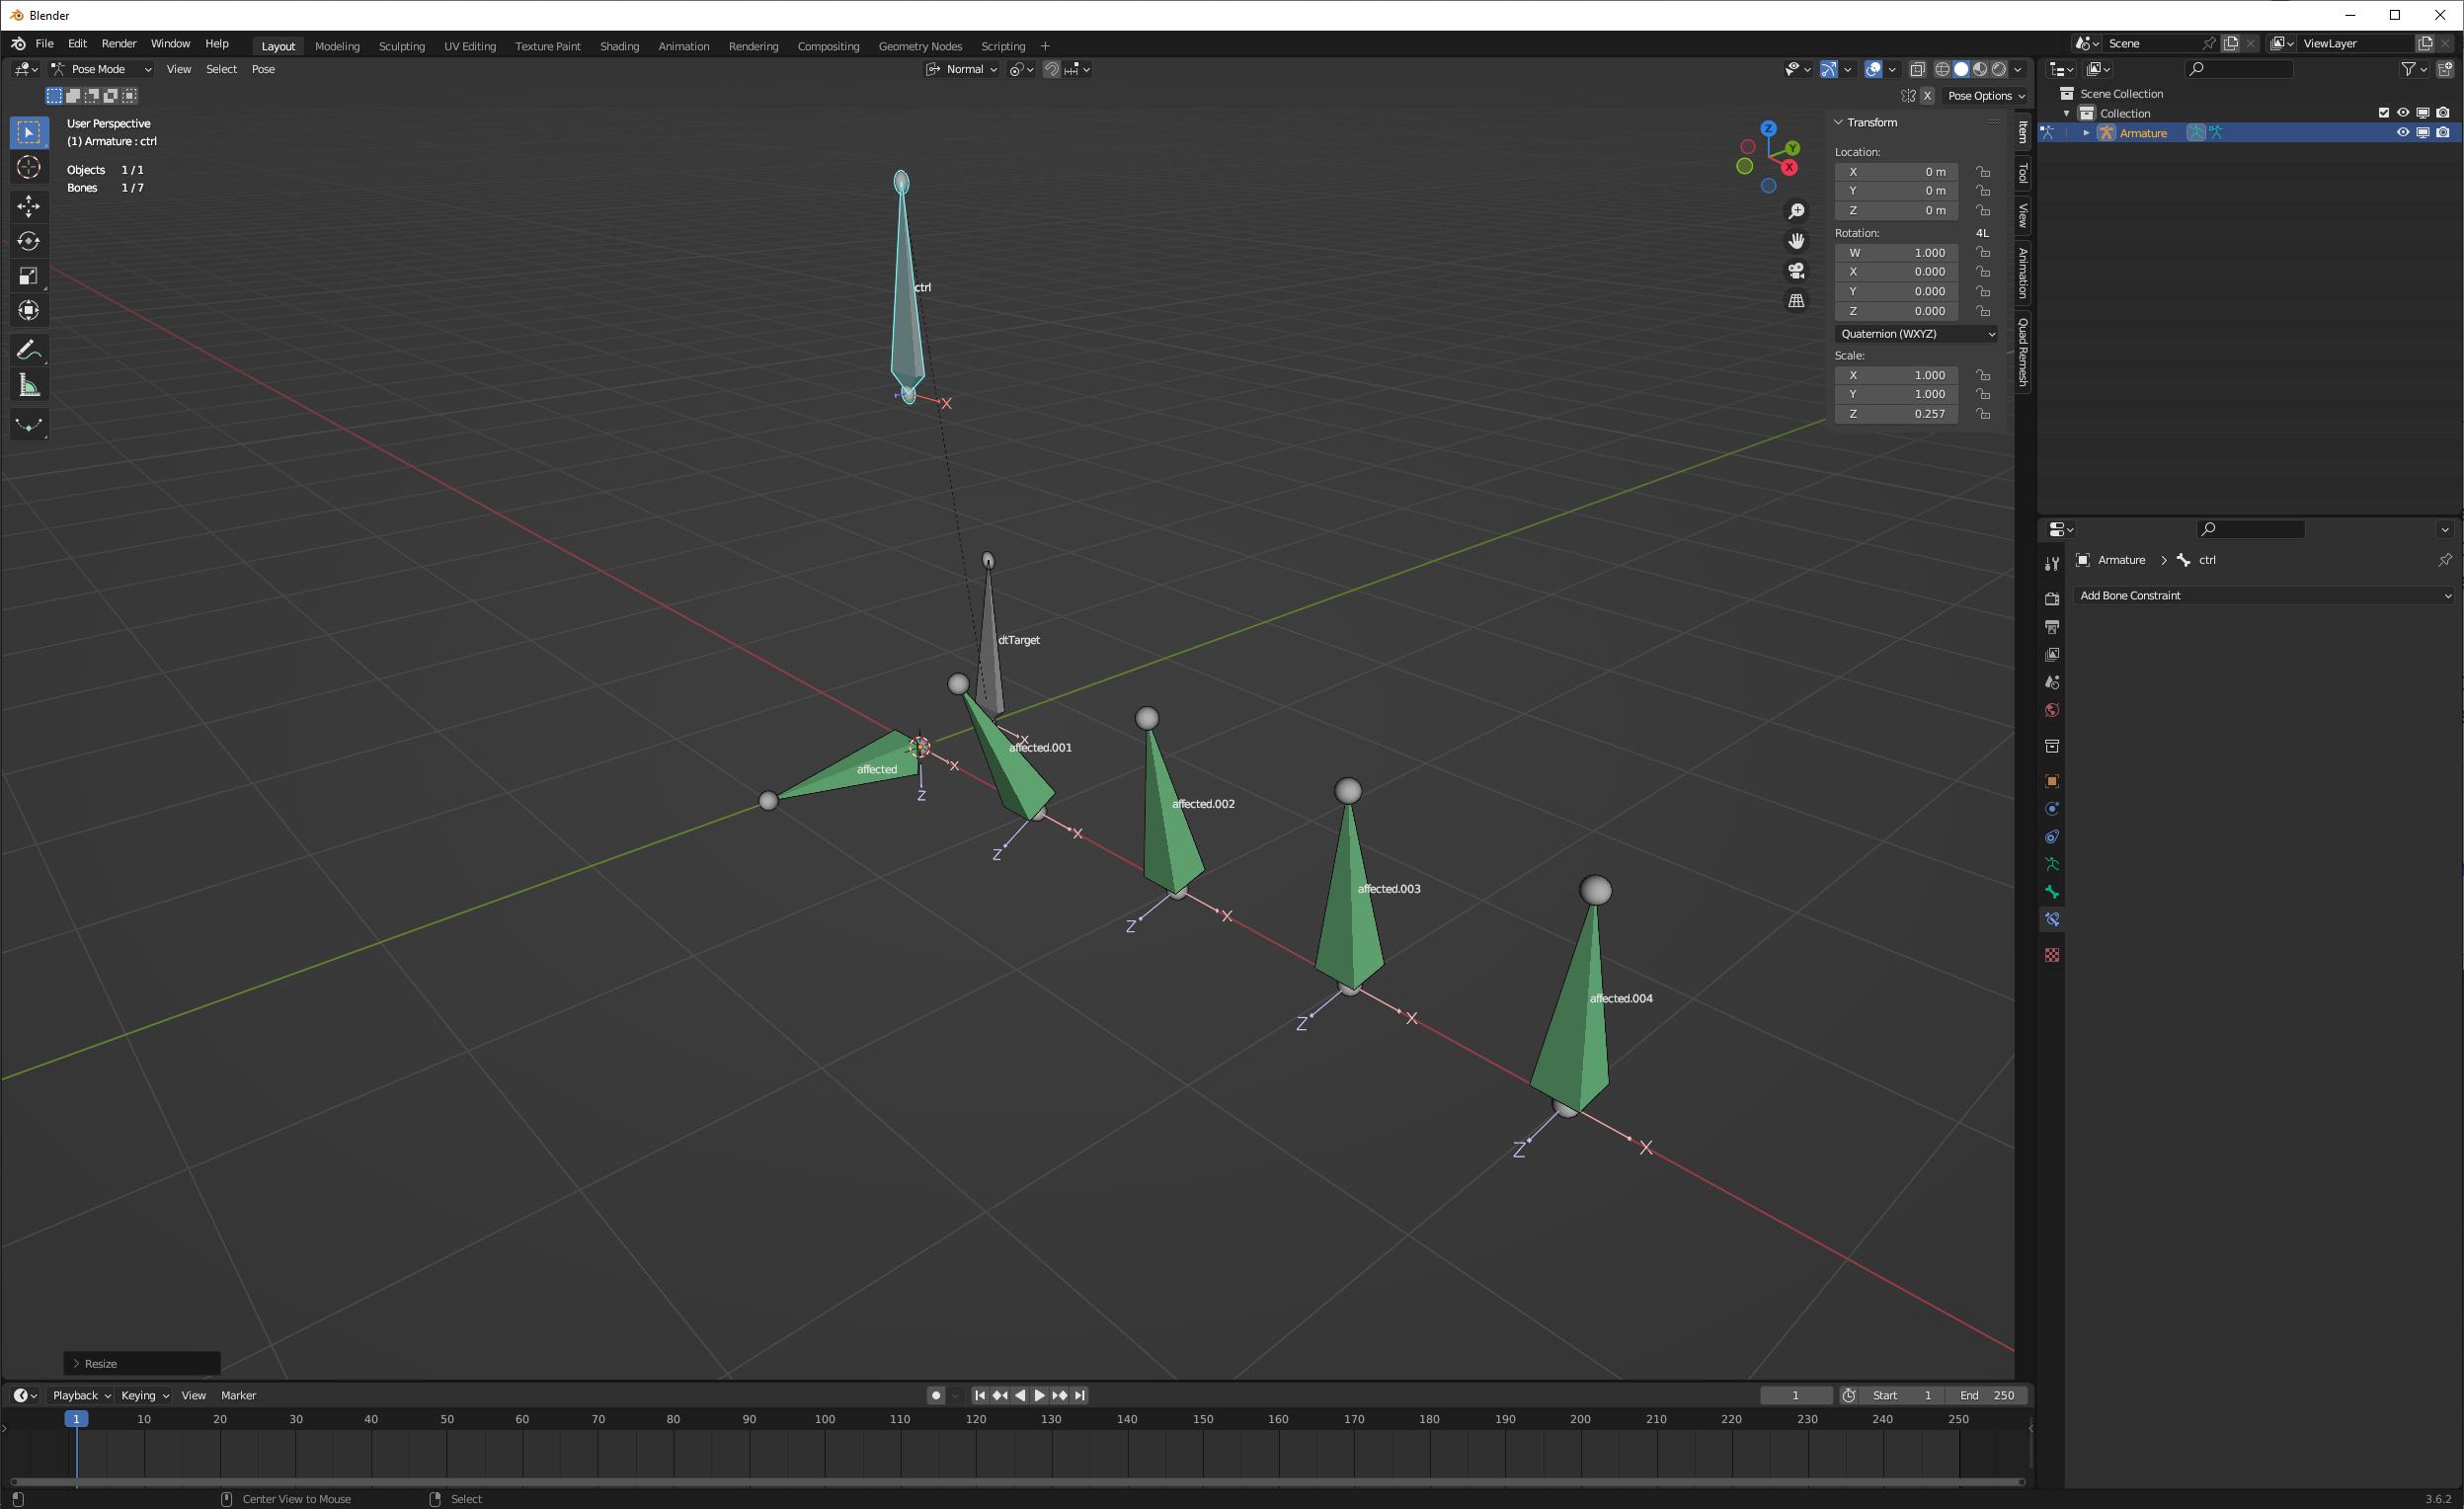This screenshot has height=1509, width=2464.
Task: Open Pose Mode dropdown
Action: 101,69
